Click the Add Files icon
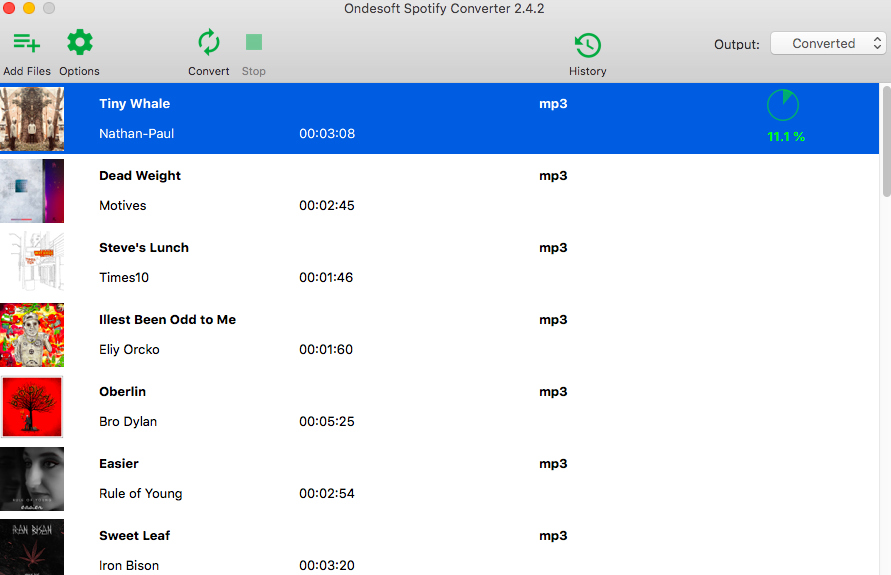Image resolution: width=891 pixels, height=575 pixels. (x=27, y=43)
